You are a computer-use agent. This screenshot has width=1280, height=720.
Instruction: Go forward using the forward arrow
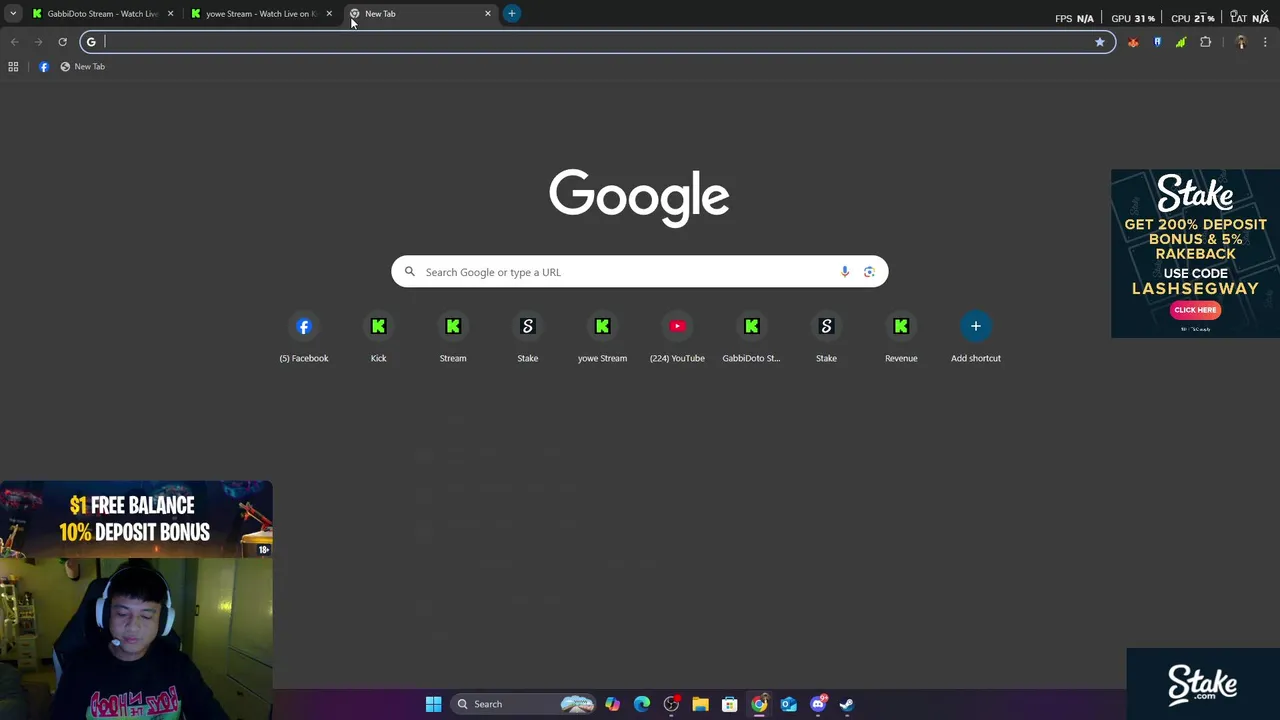(x=38, y=42)
